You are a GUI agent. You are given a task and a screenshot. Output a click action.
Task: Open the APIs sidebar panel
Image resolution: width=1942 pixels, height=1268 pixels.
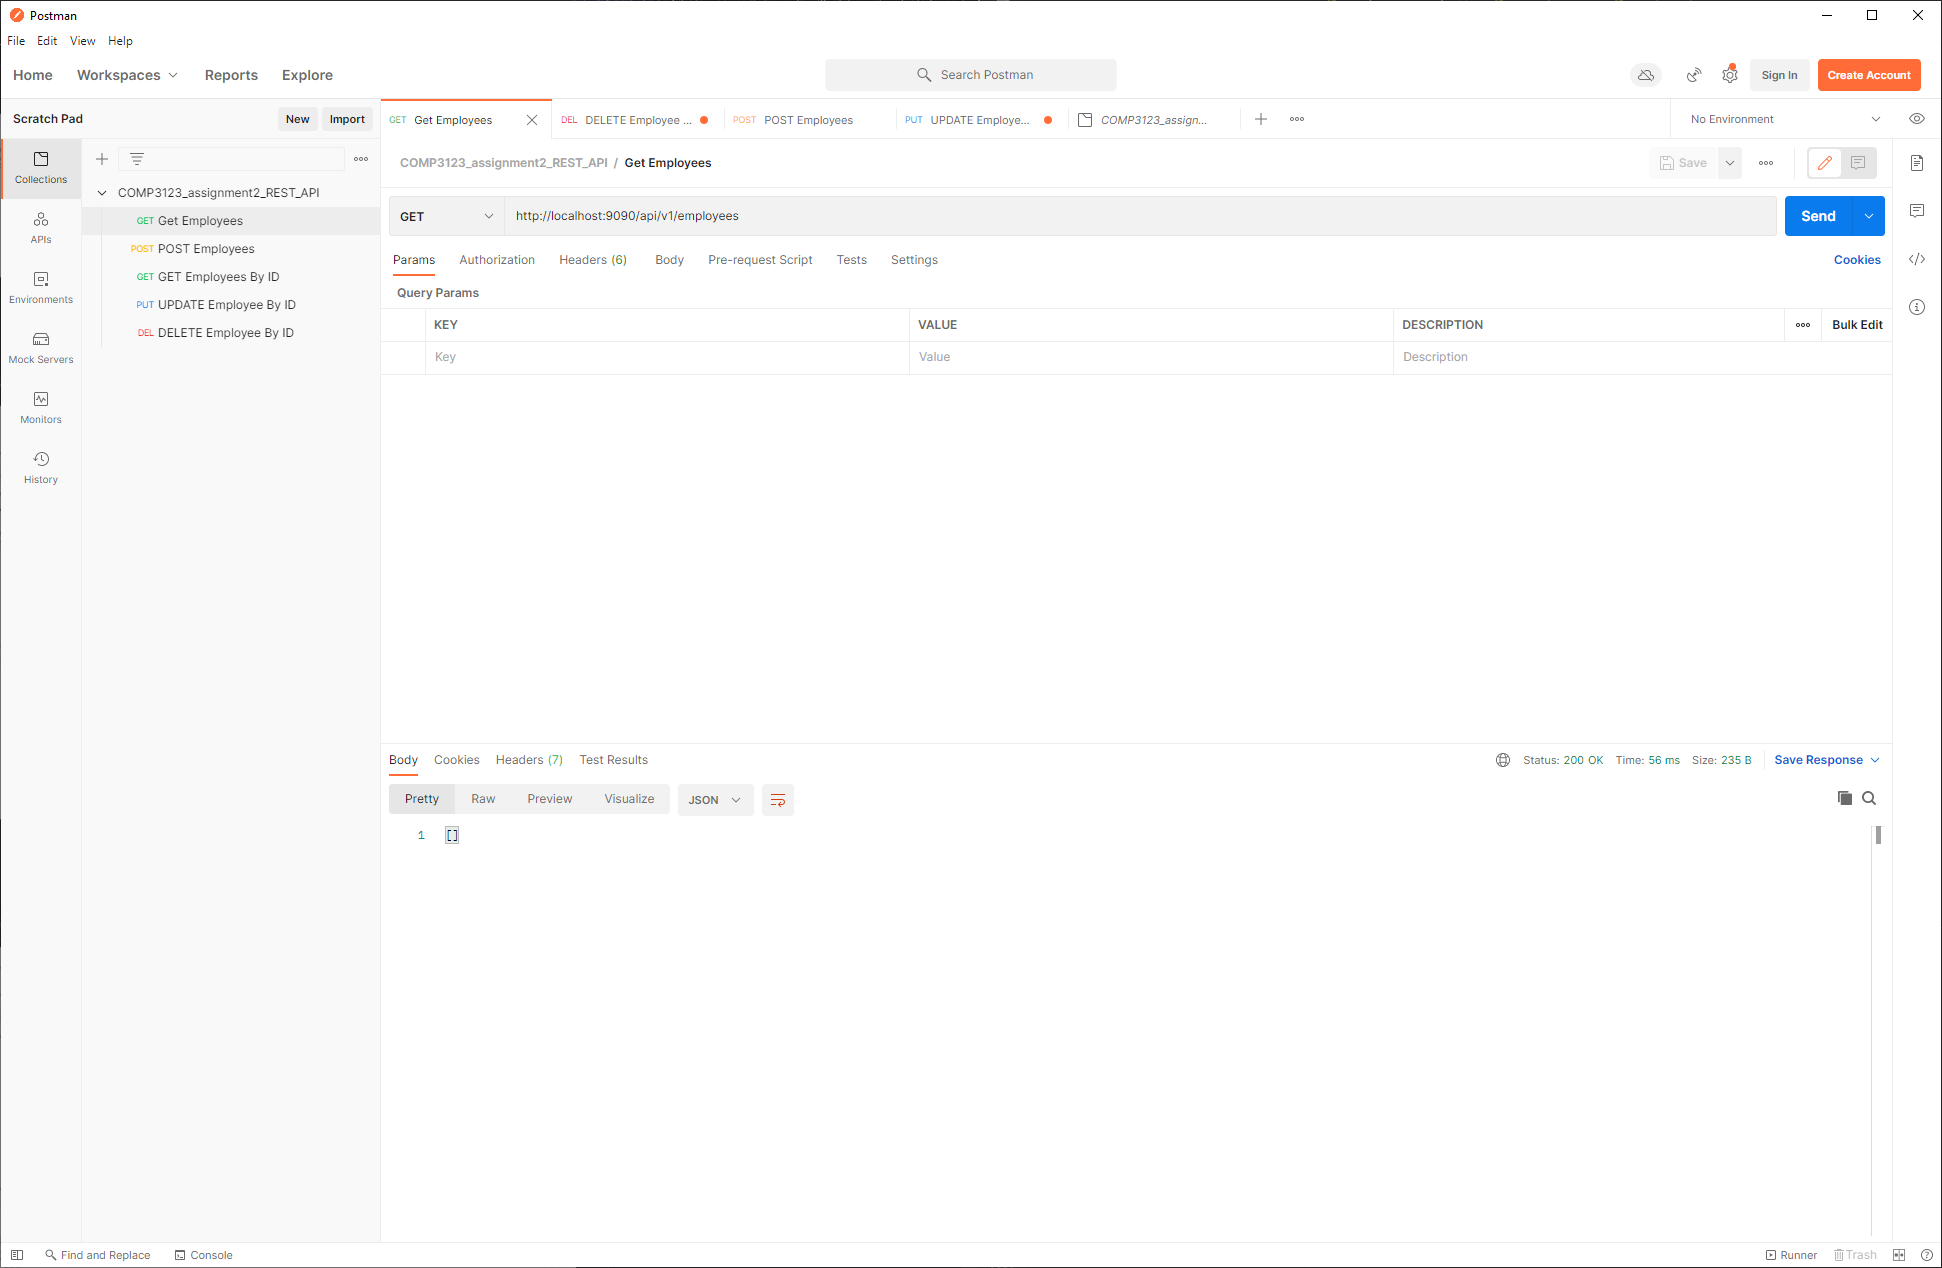point(41,228)
